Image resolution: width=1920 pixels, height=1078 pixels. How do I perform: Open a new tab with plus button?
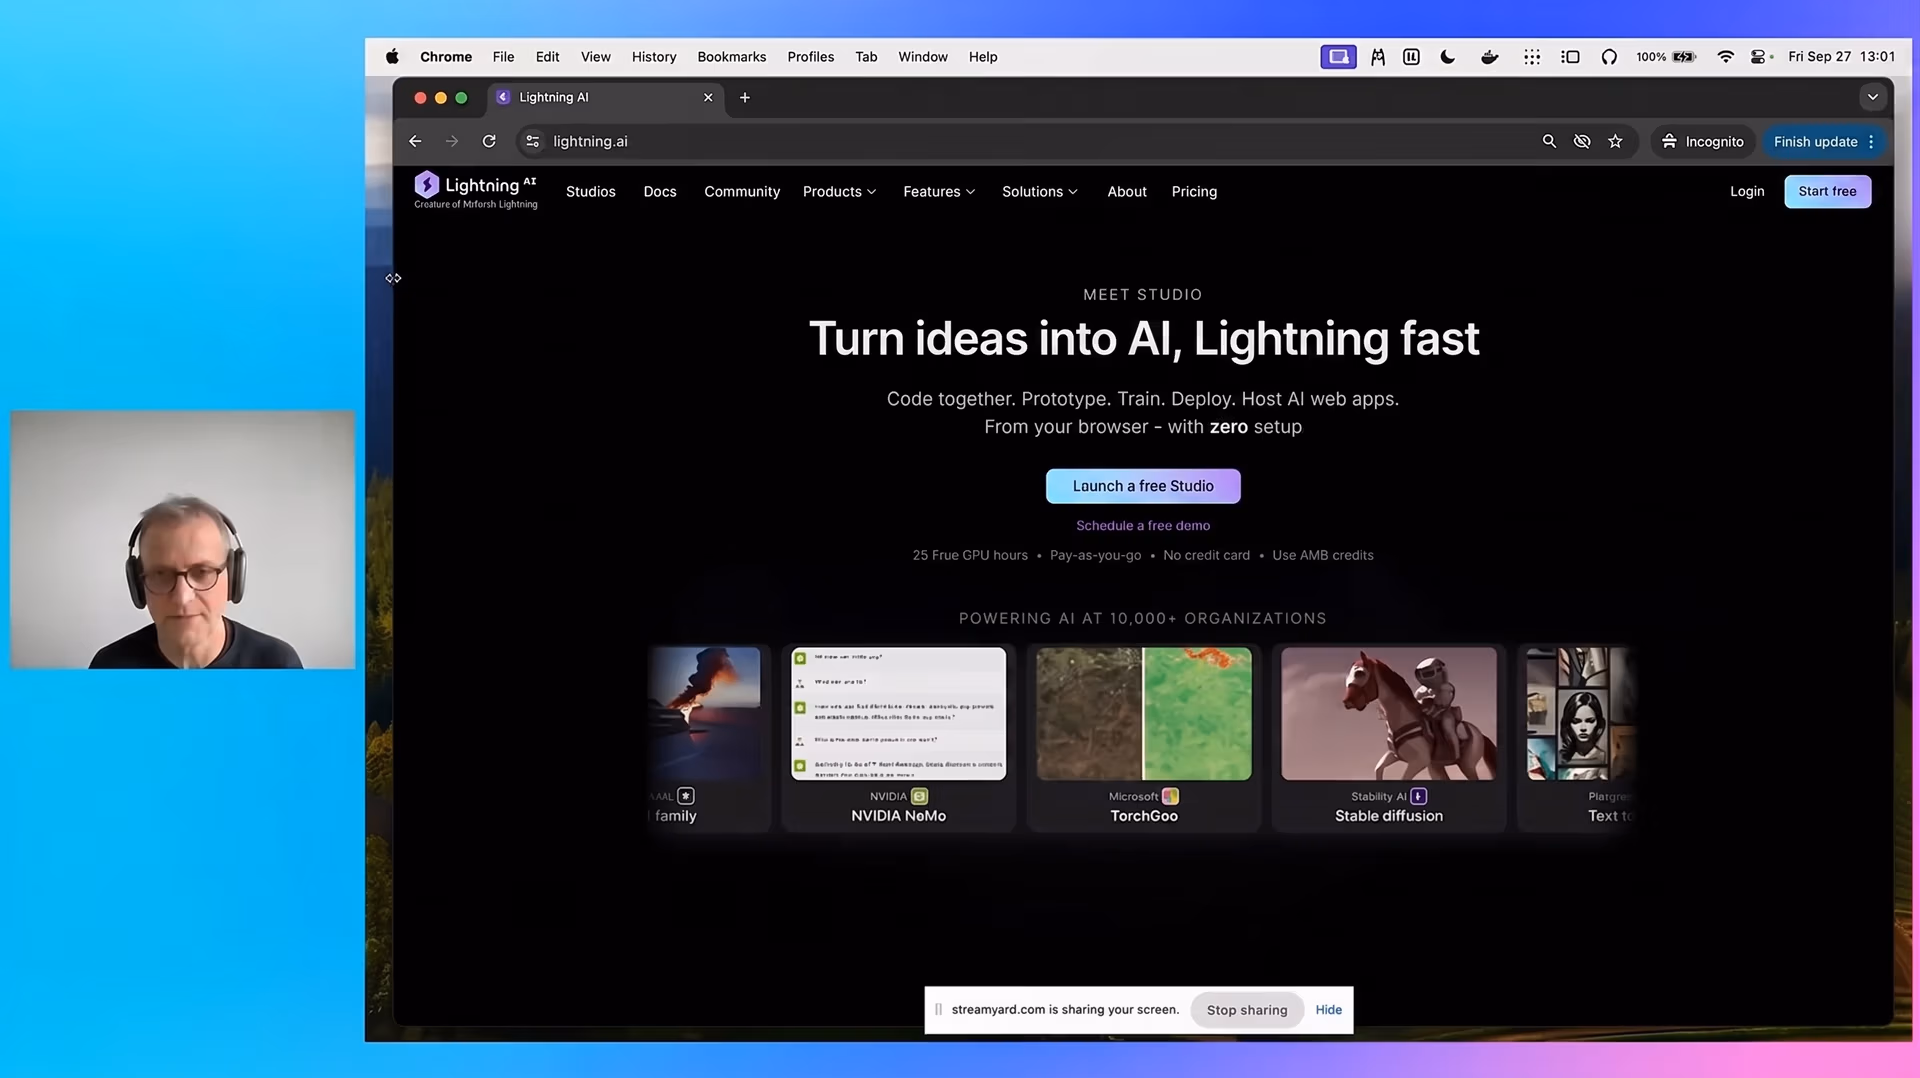pos(744,97)
